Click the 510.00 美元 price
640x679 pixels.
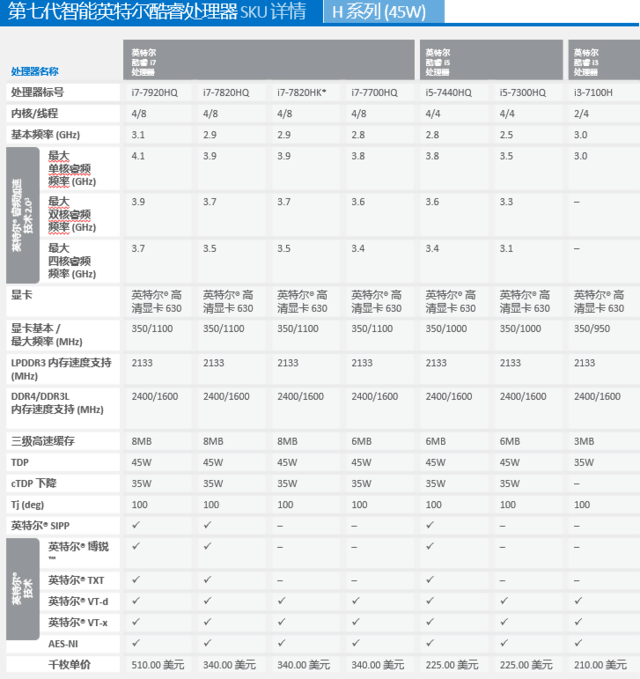click(x=158, y=665)
